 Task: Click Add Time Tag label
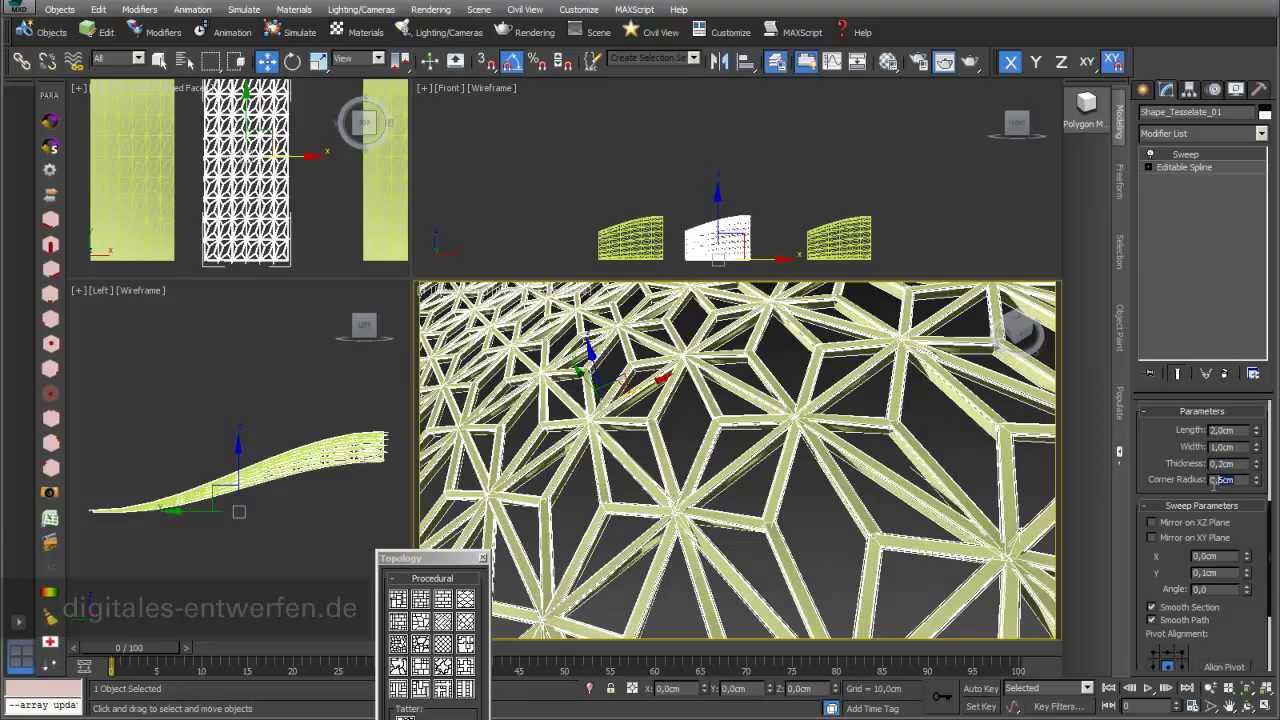coord(872,708)
